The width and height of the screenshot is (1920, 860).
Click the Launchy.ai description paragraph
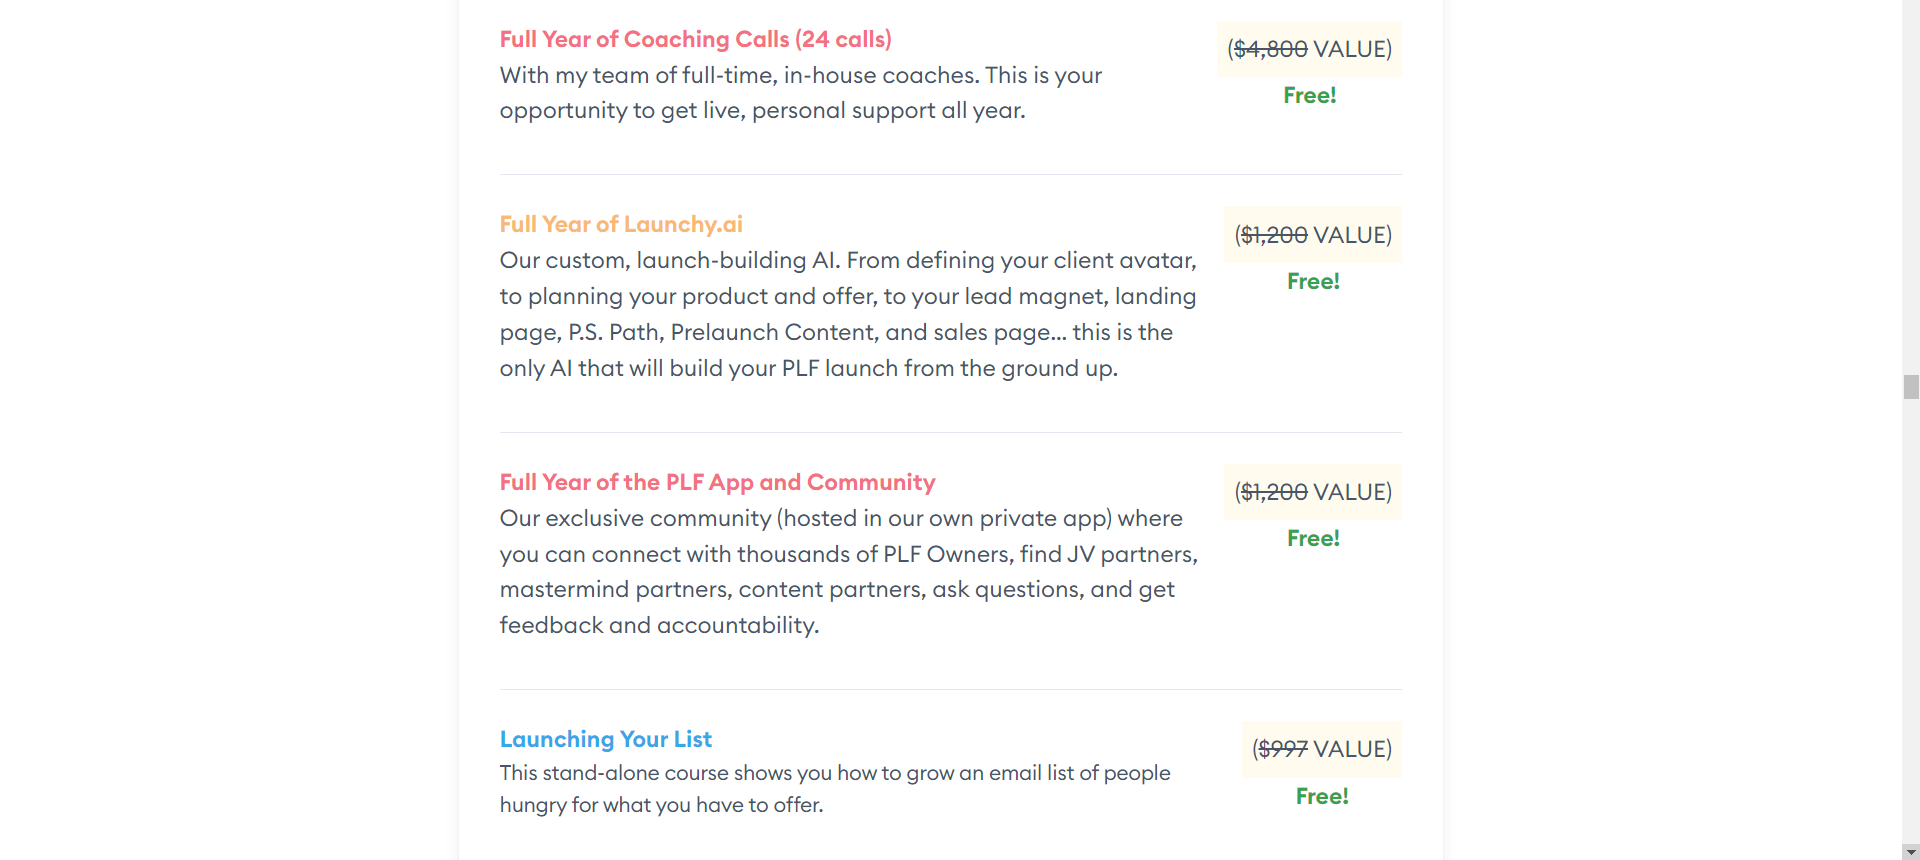(848, 314)
